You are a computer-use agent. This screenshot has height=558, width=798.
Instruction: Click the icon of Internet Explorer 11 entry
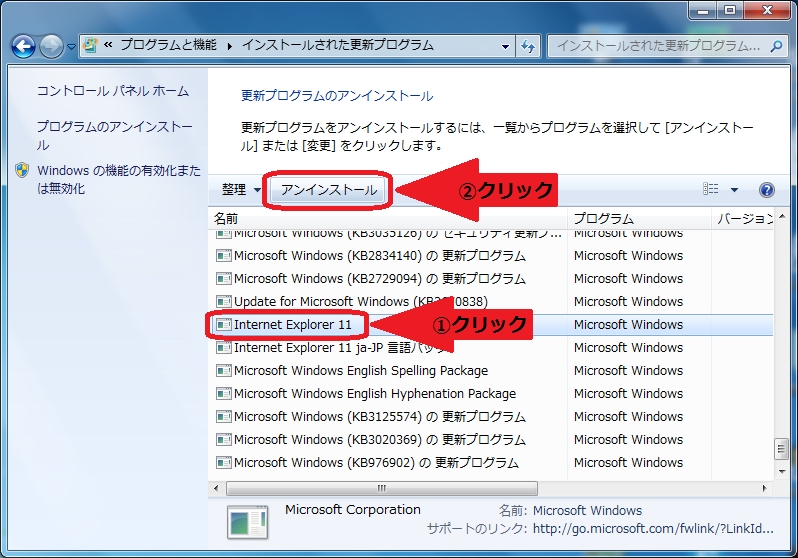tap(224, 325)
